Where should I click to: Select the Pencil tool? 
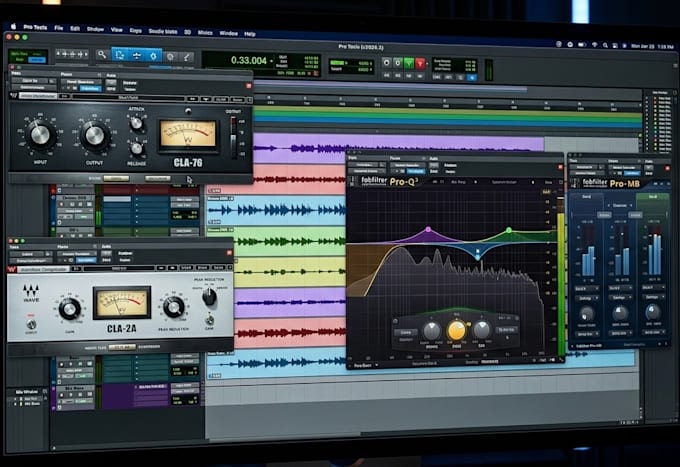pos(186,57)
